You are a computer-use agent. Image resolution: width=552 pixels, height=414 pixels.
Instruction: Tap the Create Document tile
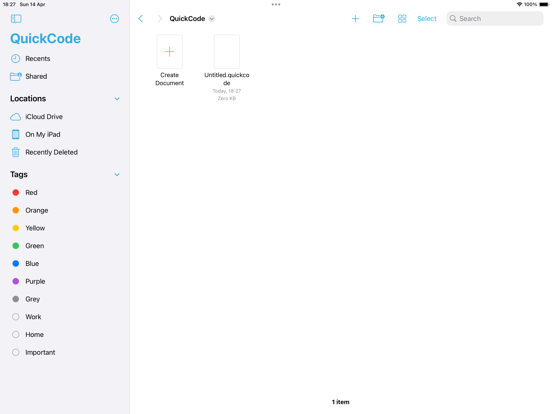(x=170, y=52)
